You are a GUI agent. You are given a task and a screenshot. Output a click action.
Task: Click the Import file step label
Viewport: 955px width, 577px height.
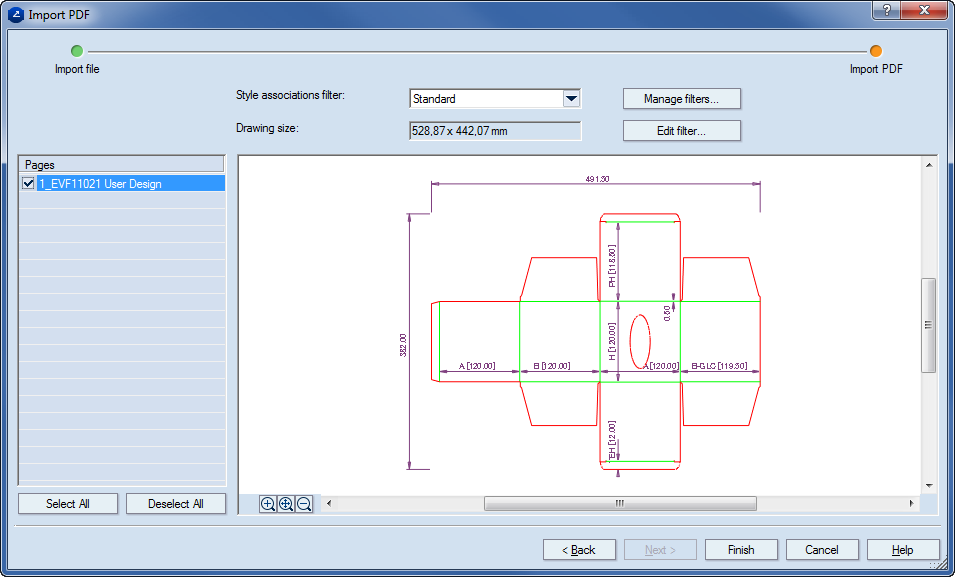tap(77, 69)
